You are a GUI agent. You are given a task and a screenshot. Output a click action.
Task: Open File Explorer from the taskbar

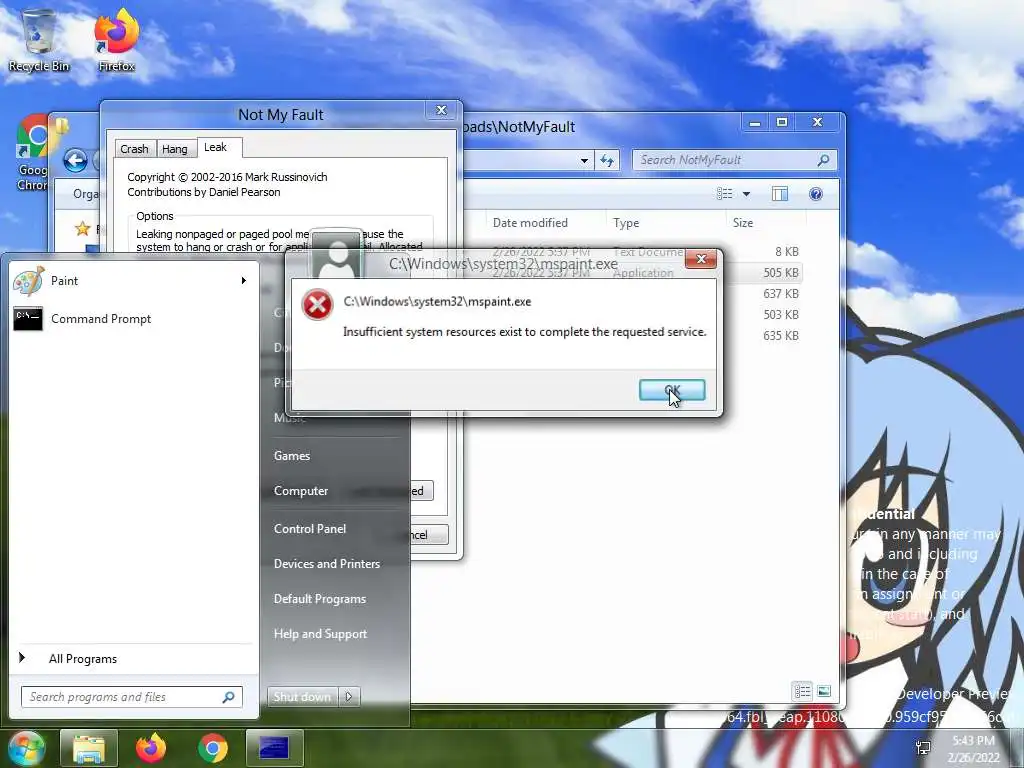point(89,748)
